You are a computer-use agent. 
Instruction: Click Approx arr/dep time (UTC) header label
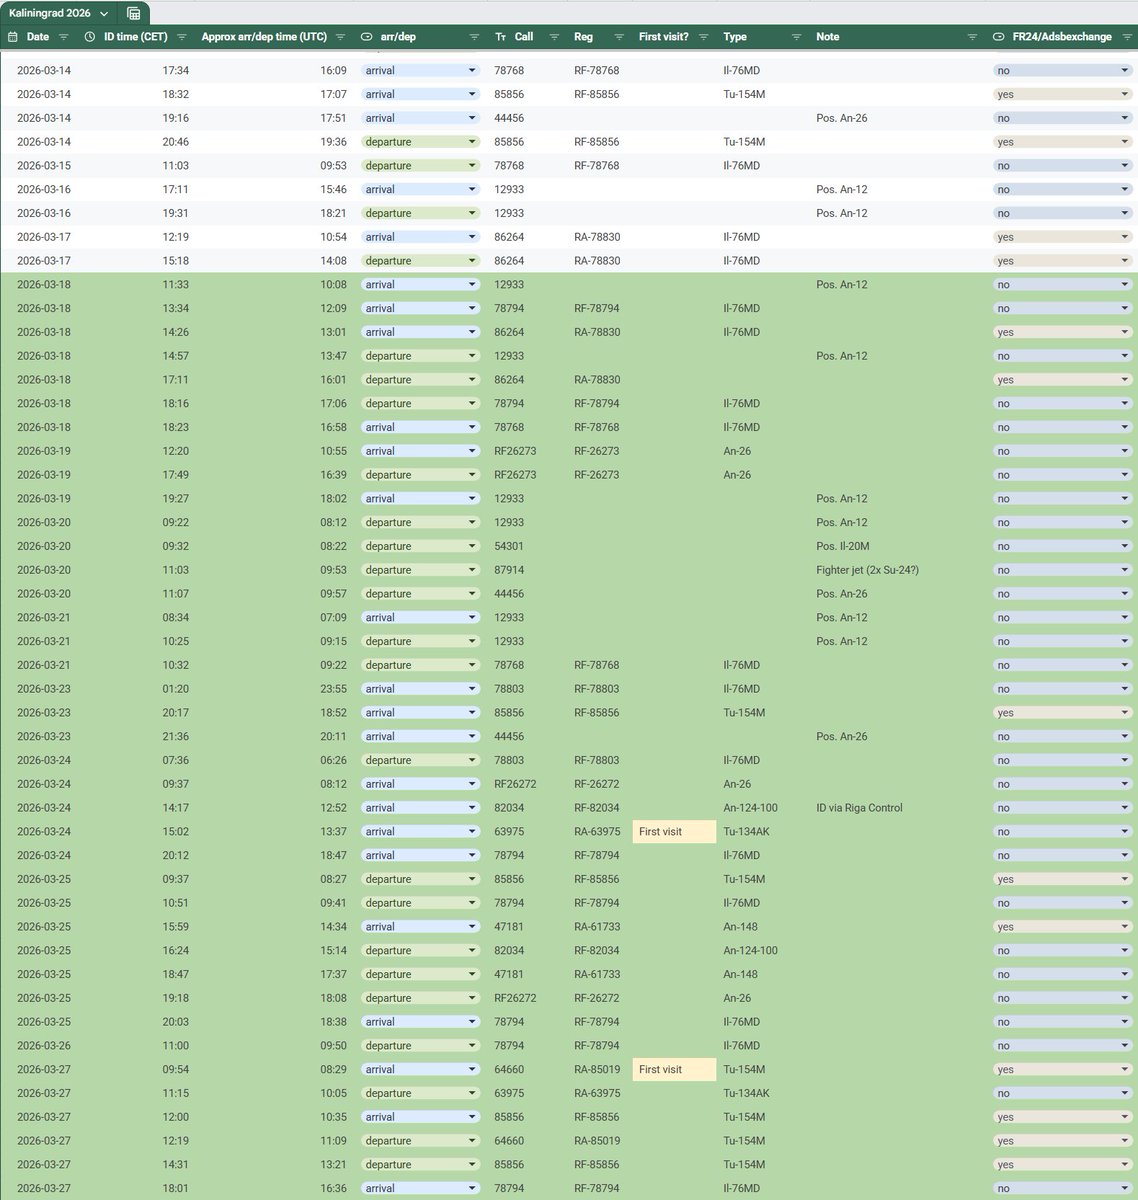pos(264,37)
